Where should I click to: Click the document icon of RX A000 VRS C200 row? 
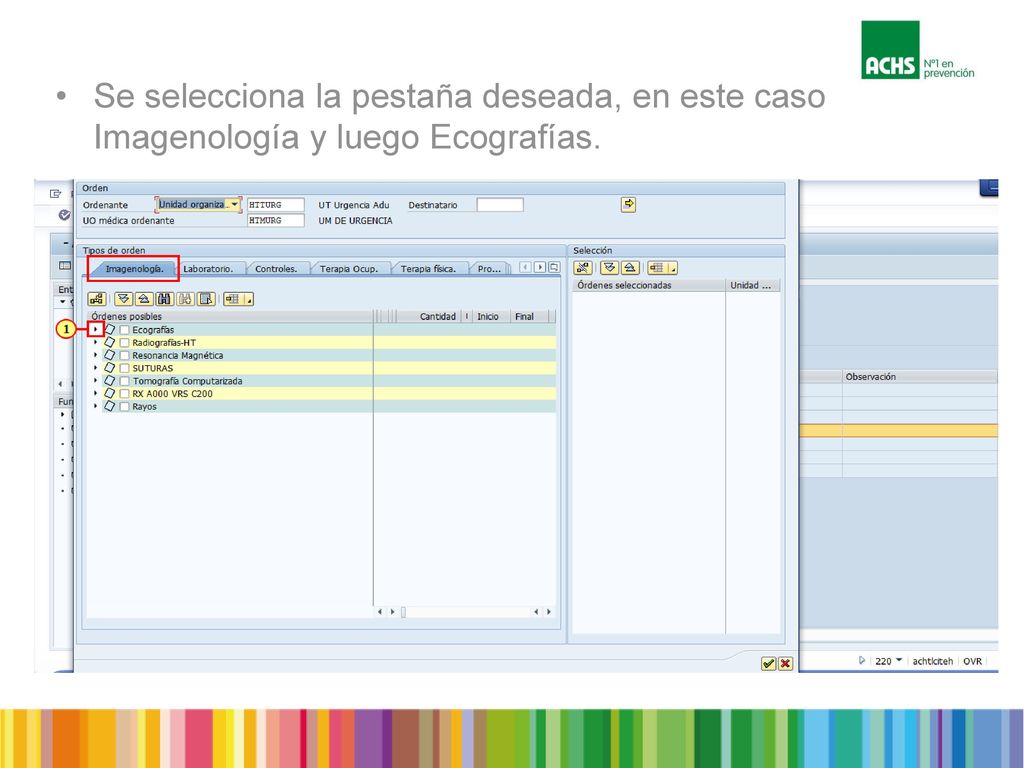click(110, 393)
